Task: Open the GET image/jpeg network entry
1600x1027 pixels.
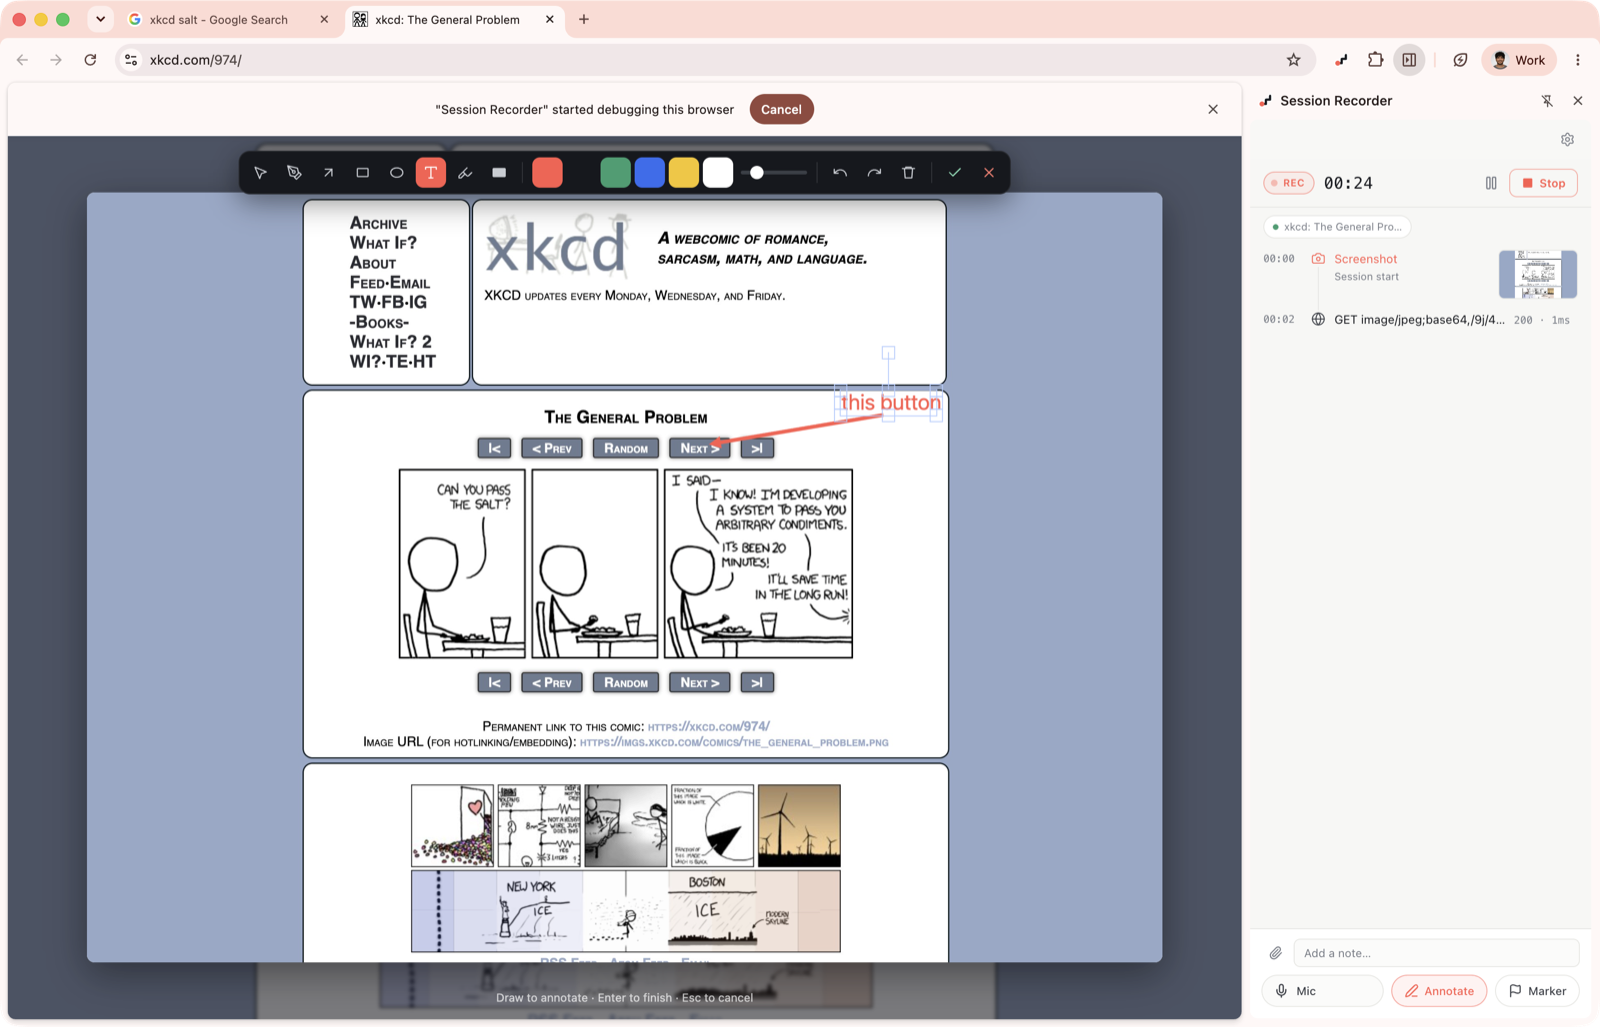Action: coord(1418,320)
